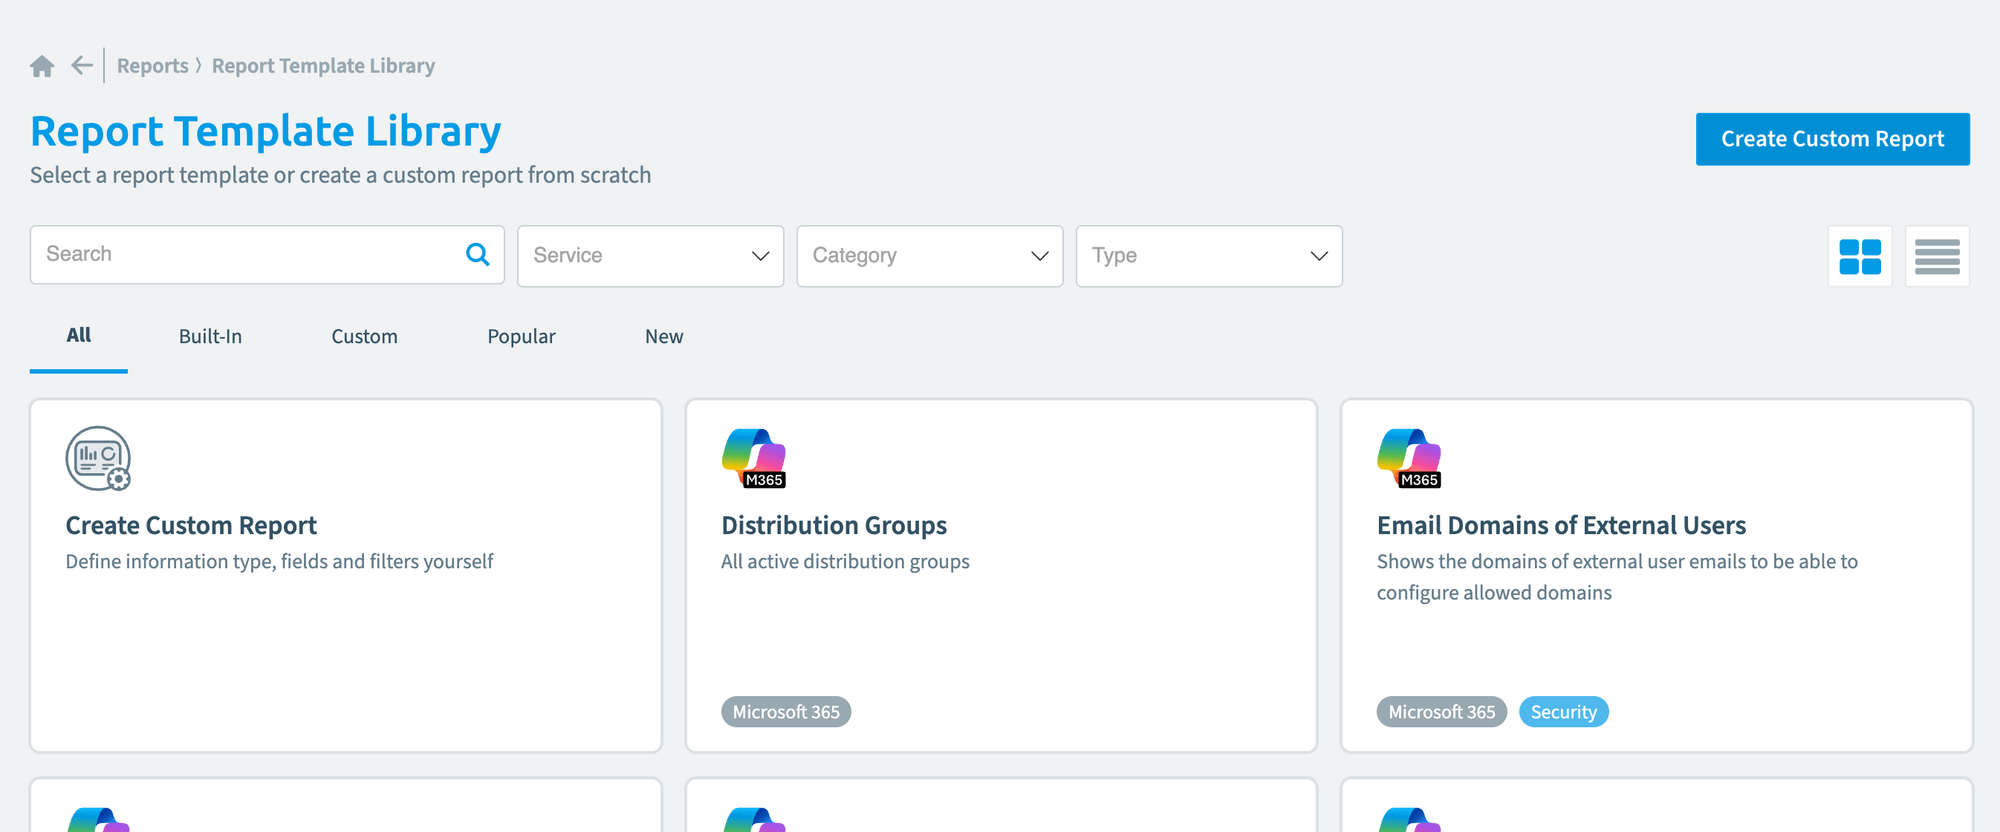Click the blue Create Custom Report button

point(1833,139)
